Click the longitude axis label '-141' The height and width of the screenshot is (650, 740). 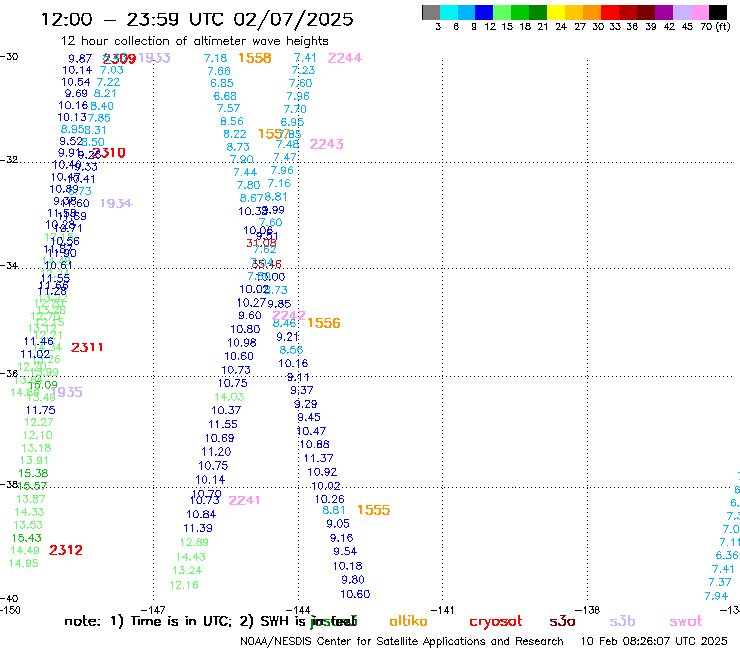[x=442, y=610]
